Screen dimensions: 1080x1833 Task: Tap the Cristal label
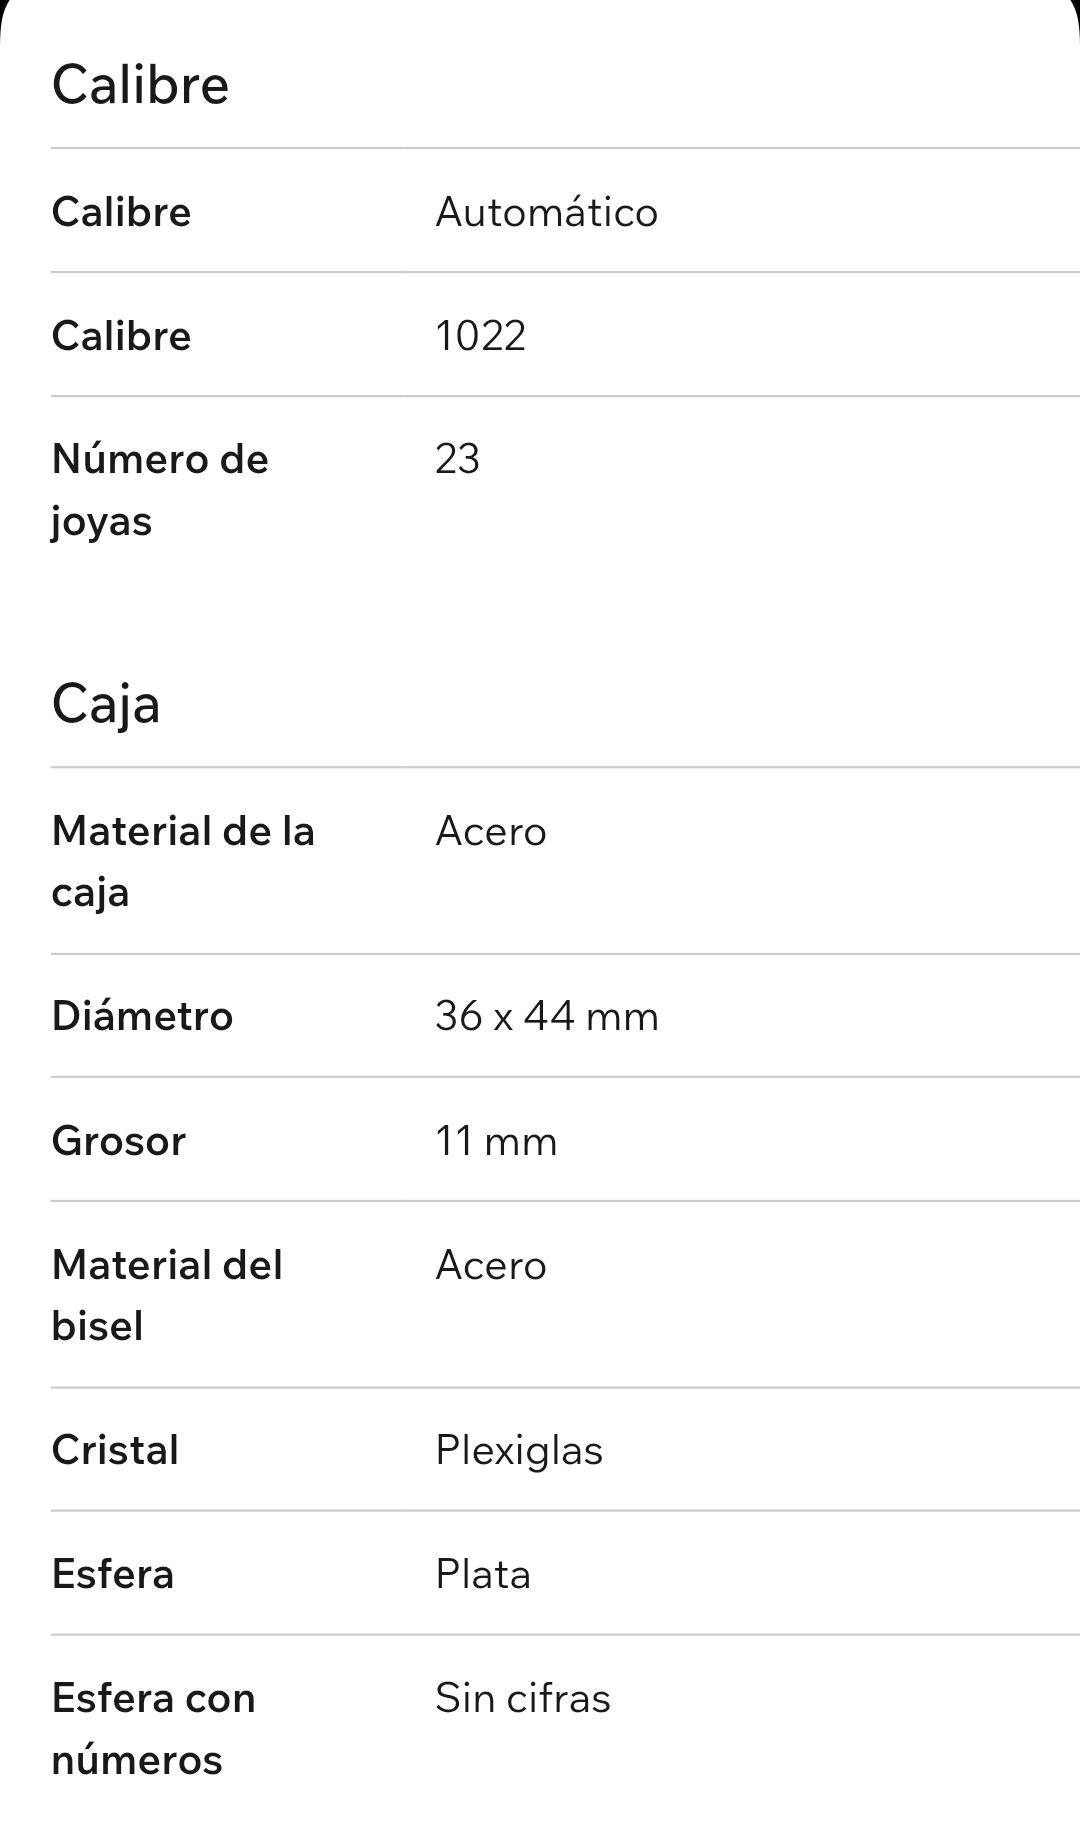click(115, 1450)
